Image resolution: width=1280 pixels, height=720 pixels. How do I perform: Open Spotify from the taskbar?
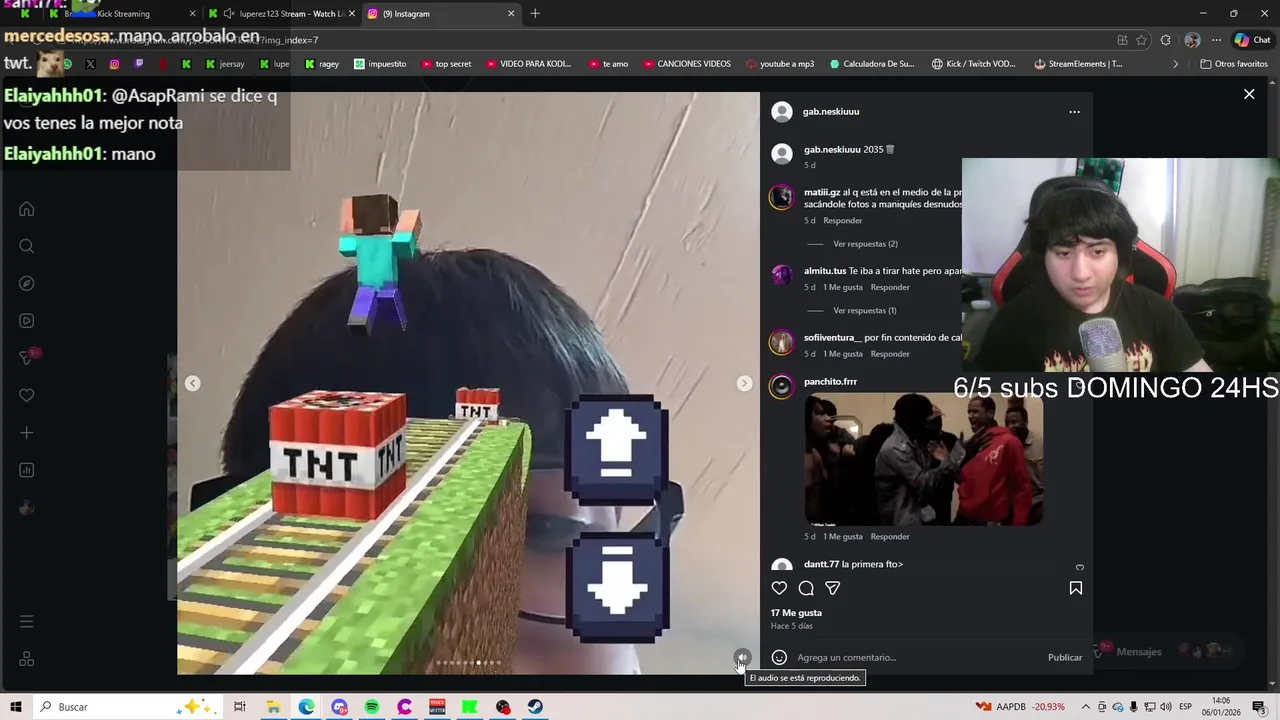(x=372, y=707)
